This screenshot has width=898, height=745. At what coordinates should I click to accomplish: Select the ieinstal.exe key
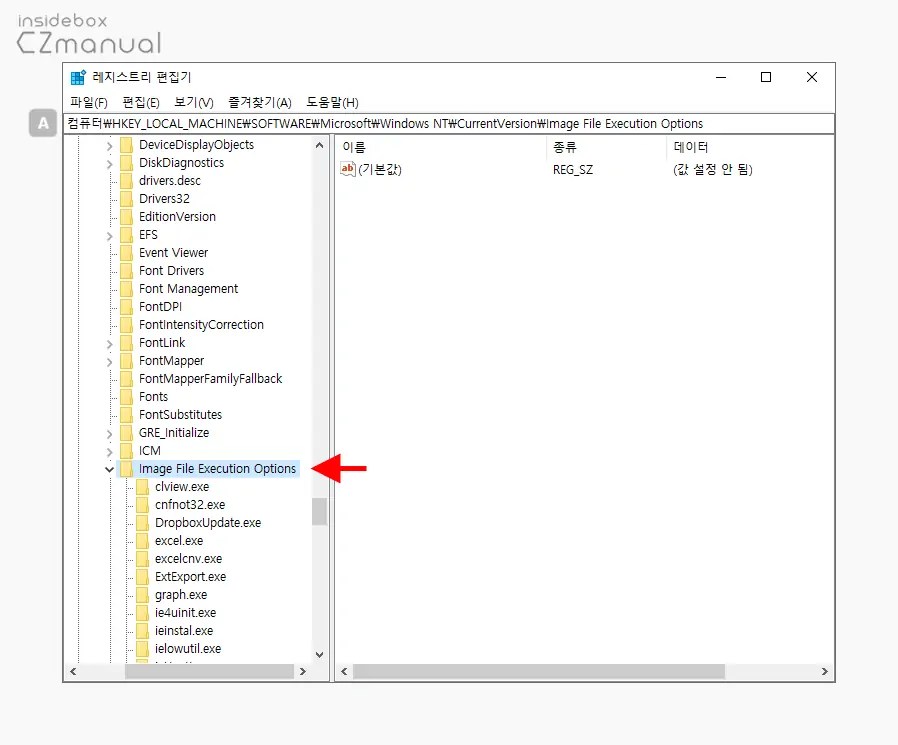(184, 631)
